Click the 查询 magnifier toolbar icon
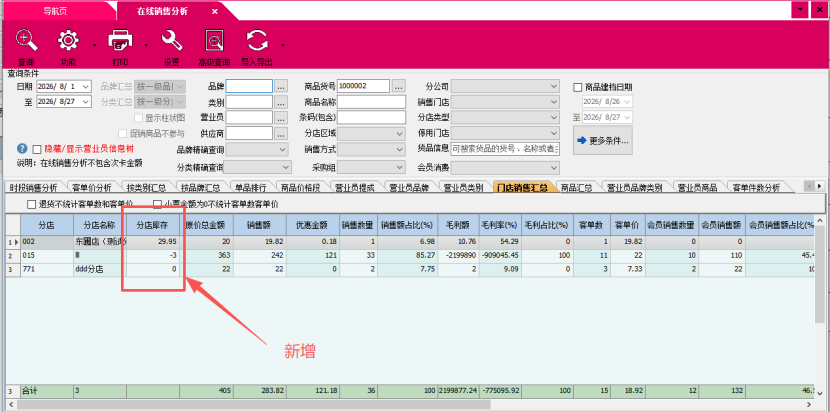830x412 pixels. pos(26,41)
